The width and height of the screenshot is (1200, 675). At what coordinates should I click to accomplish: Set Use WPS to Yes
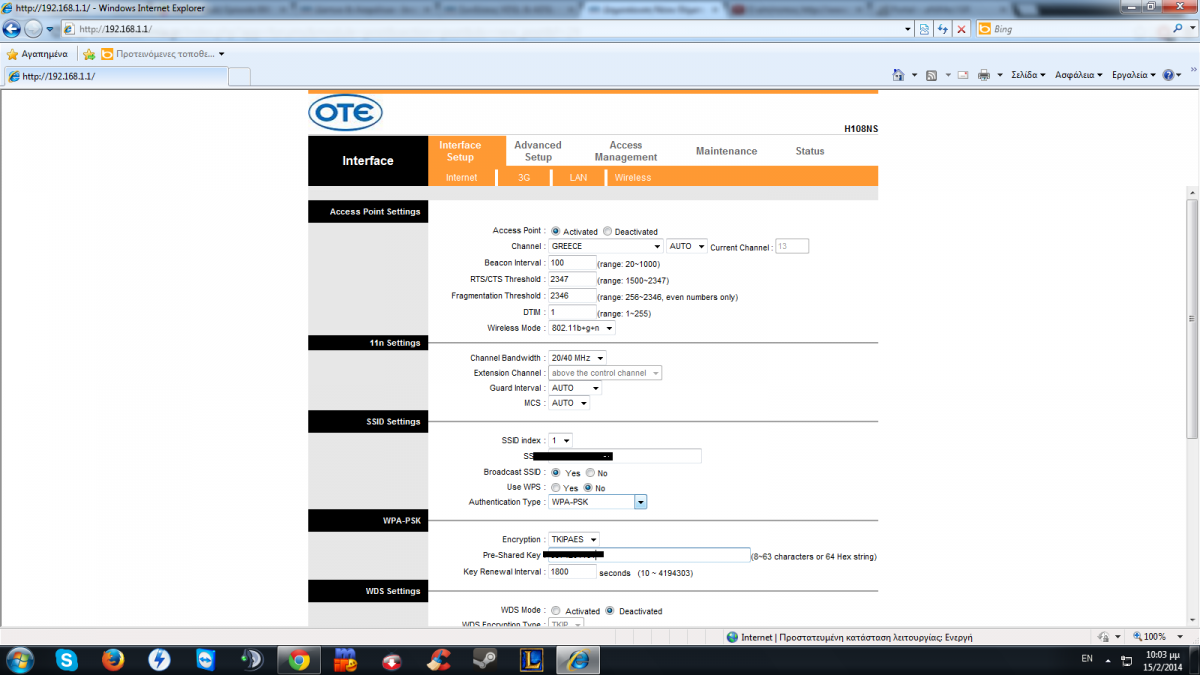[x=556, y=488]
